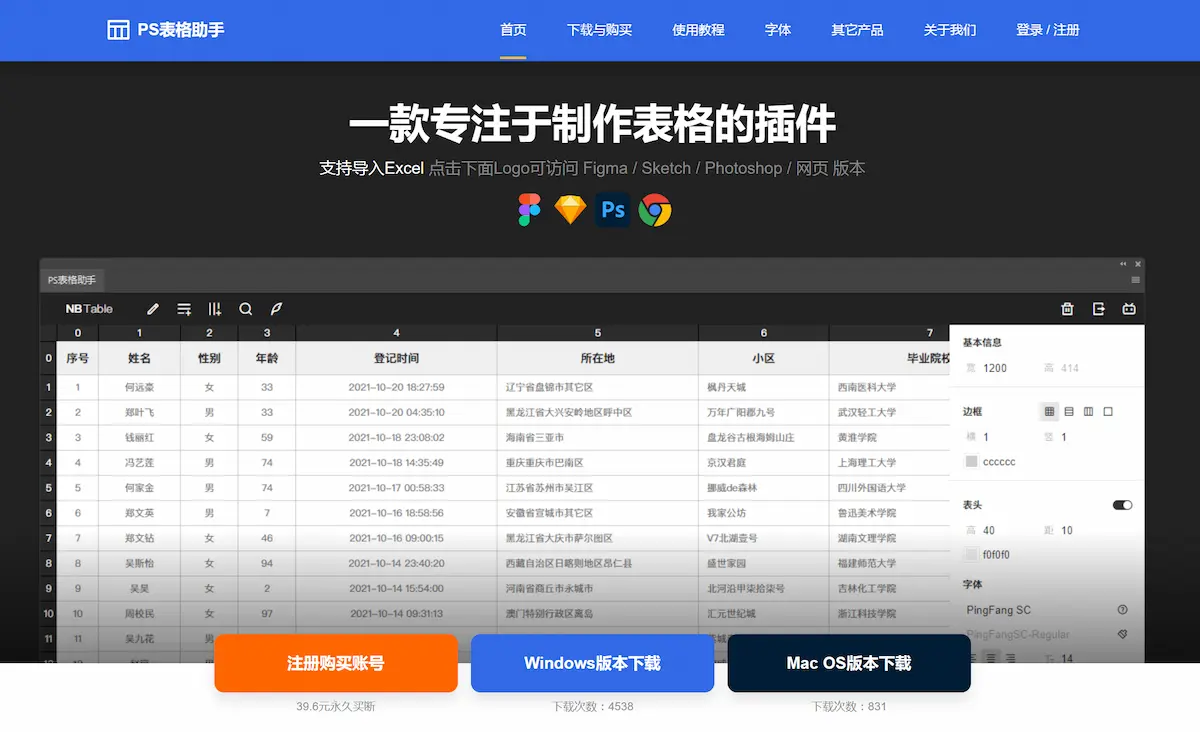The height and width of the screenshot is (732, 1200).
Task: Click the cccccc border color swatch
Action: [971, 462]
